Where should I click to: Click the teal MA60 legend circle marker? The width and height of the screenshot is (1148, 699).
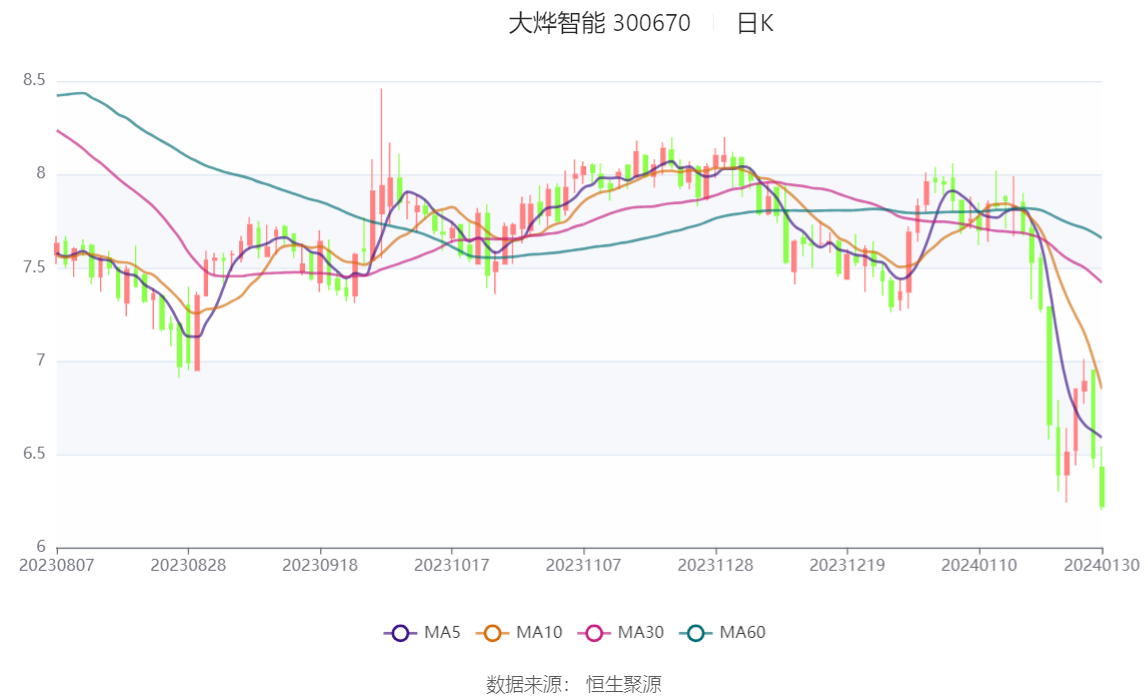(696, 633)
